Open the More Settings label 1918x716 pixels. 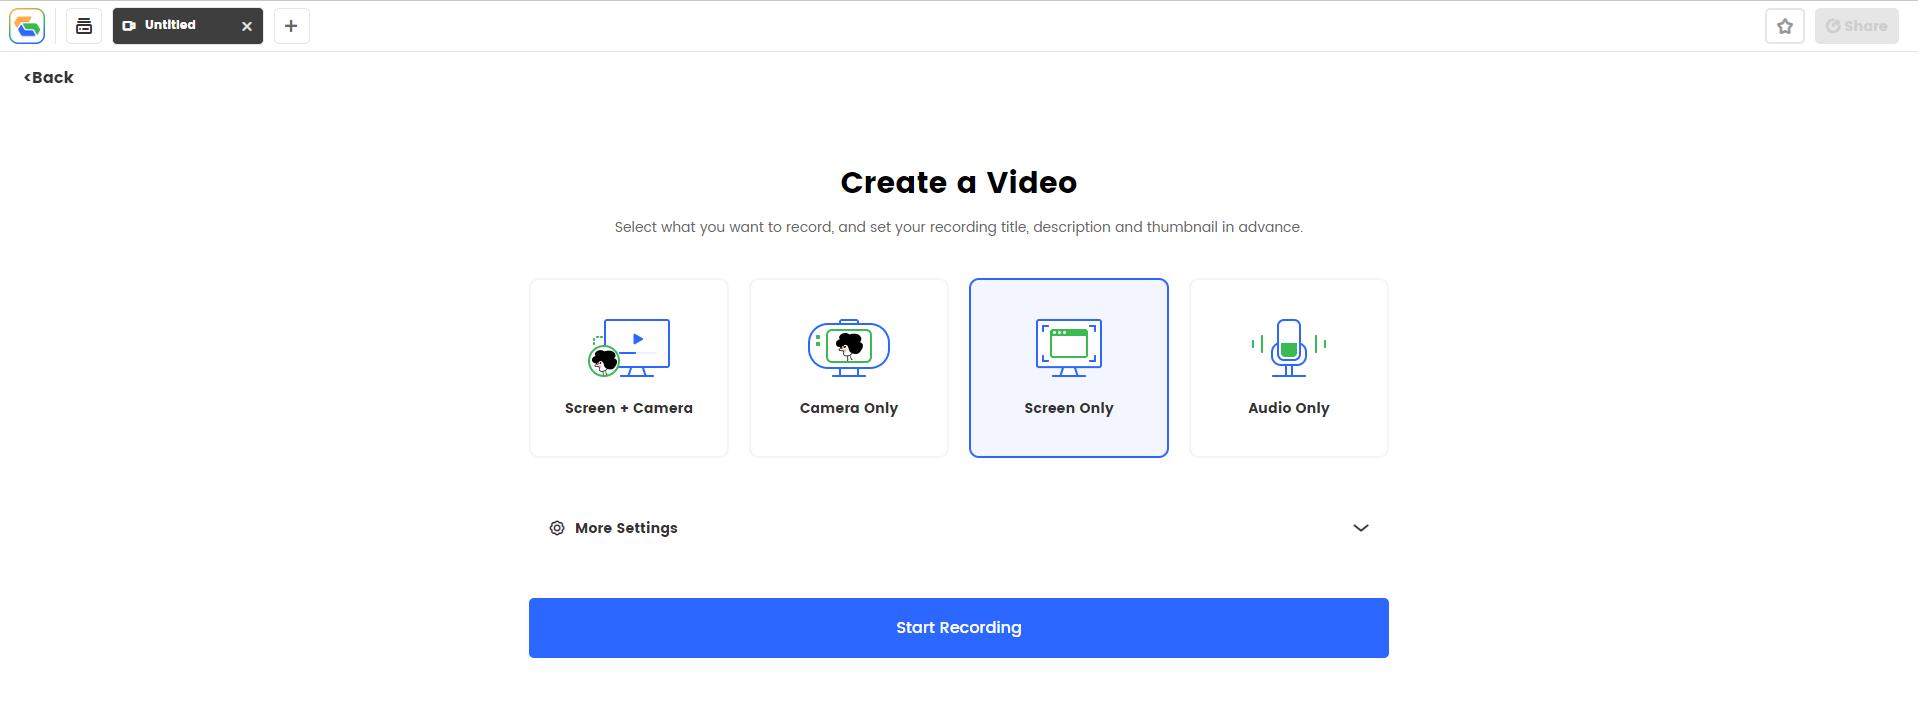coord(626,528)
